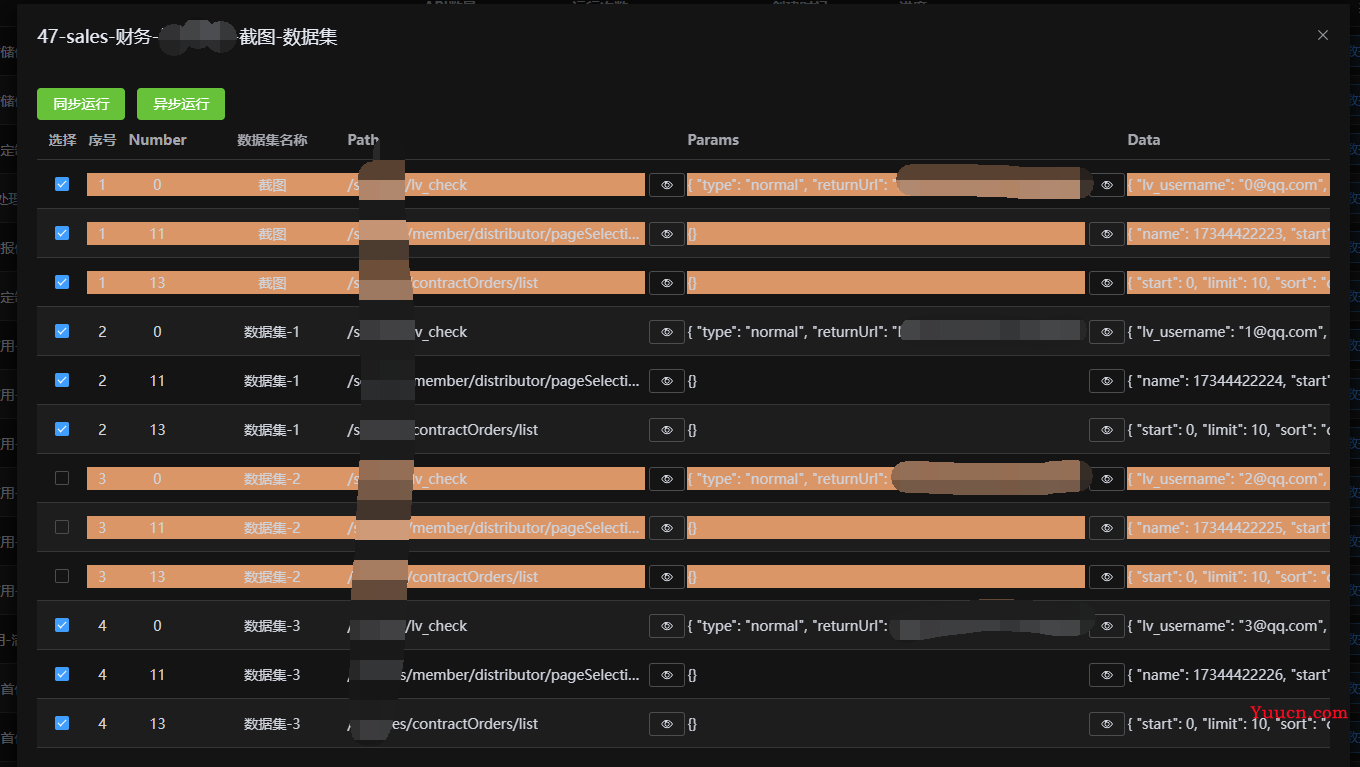The width and height of the screenshot is (1360, 767).
Task: Uncheck the 截图 Number 0 row checkbox
Action: [x=62, y=184]
